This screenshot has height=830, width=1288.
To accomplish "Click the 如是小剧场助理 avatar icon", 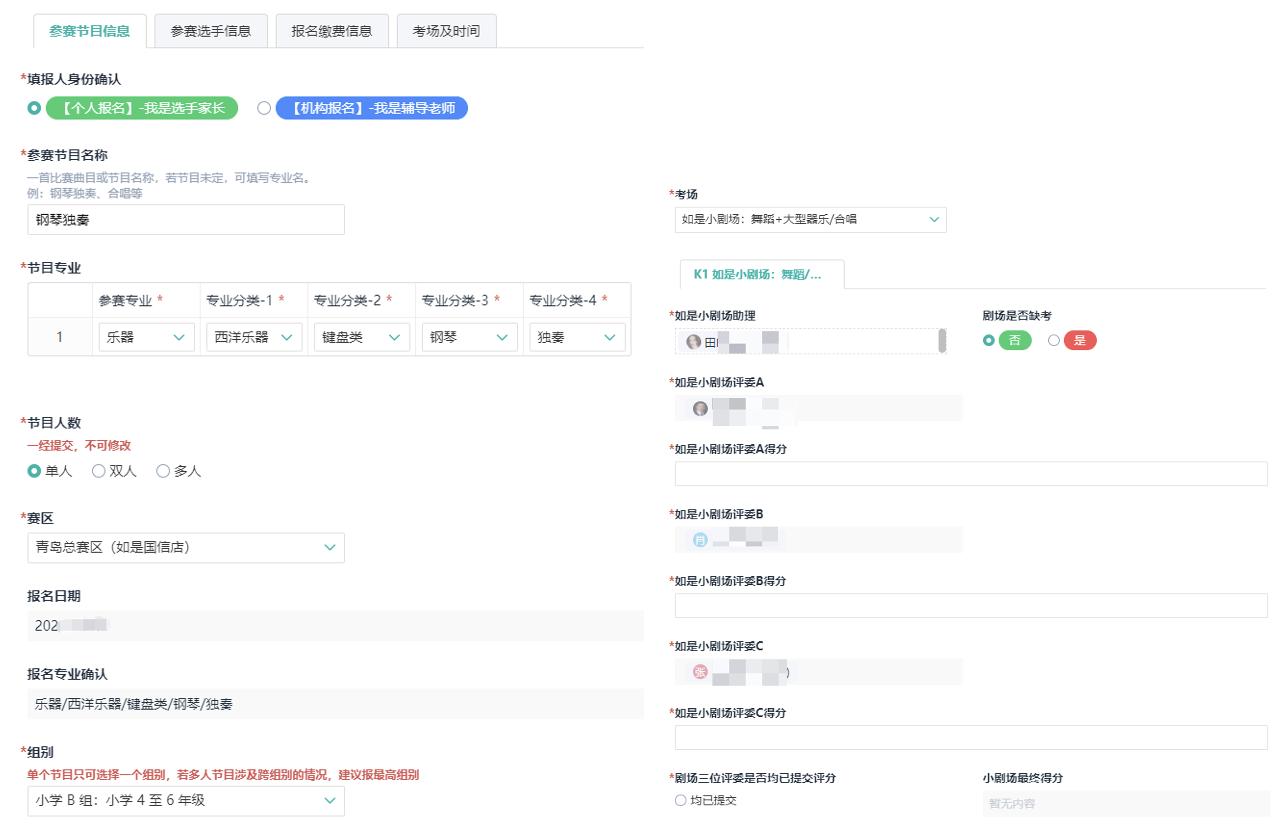I will pos(693,342).
